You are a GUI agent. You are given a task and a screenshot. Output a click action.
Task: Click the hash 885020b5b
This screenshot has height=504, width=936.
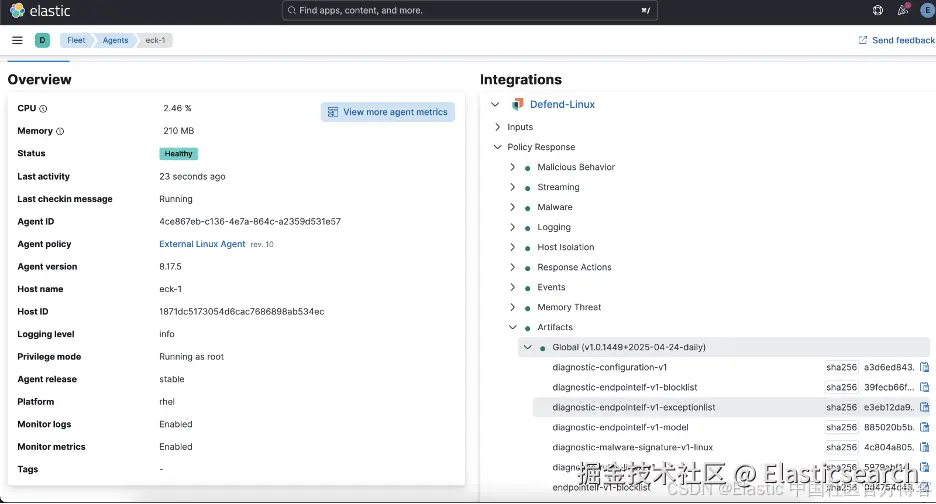coord(889,428)
